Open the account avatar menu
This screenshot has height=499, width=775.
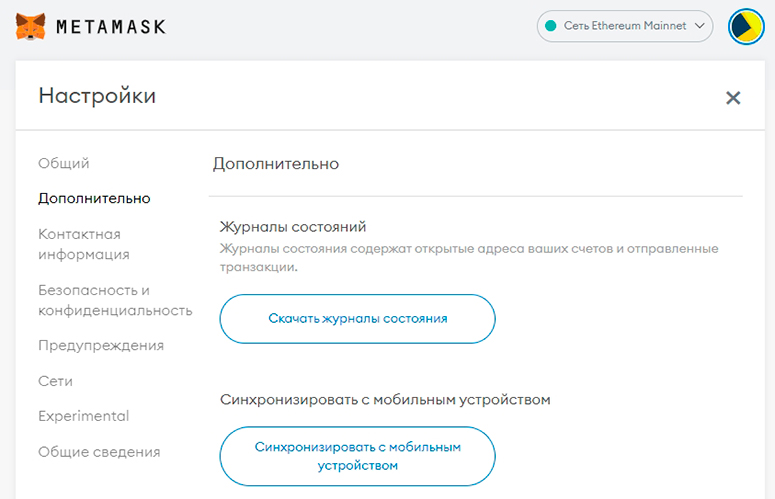point(746,26)
